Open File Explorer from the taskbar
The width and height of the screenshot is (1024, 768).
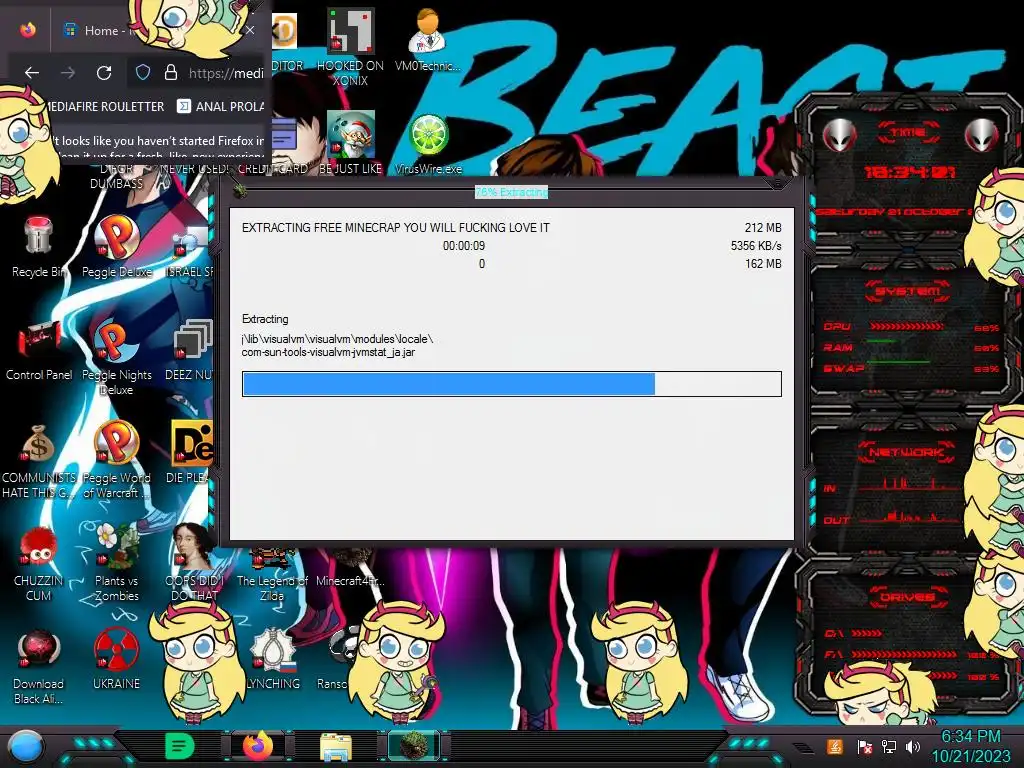click(x=336, y=746)
